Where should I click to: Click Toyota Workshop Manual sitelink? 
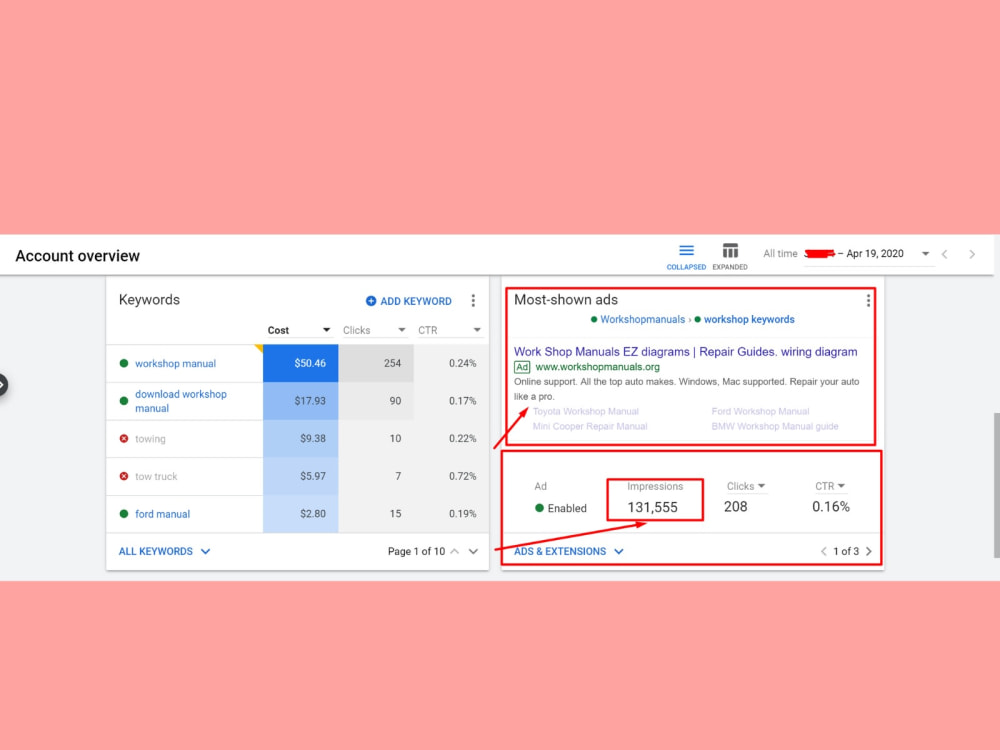tap(585, 412)
